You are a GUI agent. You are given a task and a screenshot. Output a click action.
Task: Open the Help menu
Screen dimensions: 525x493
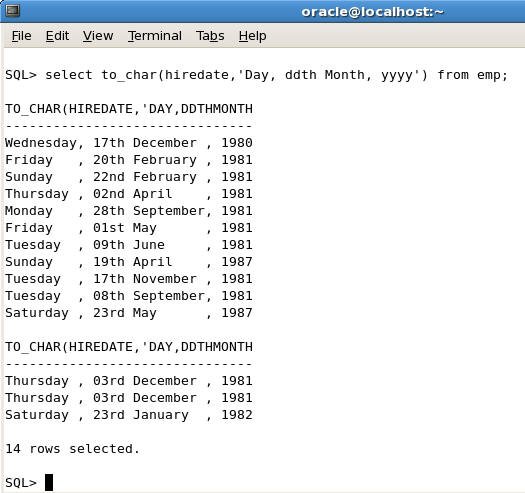pyautogui.click(x=252, y=36)
